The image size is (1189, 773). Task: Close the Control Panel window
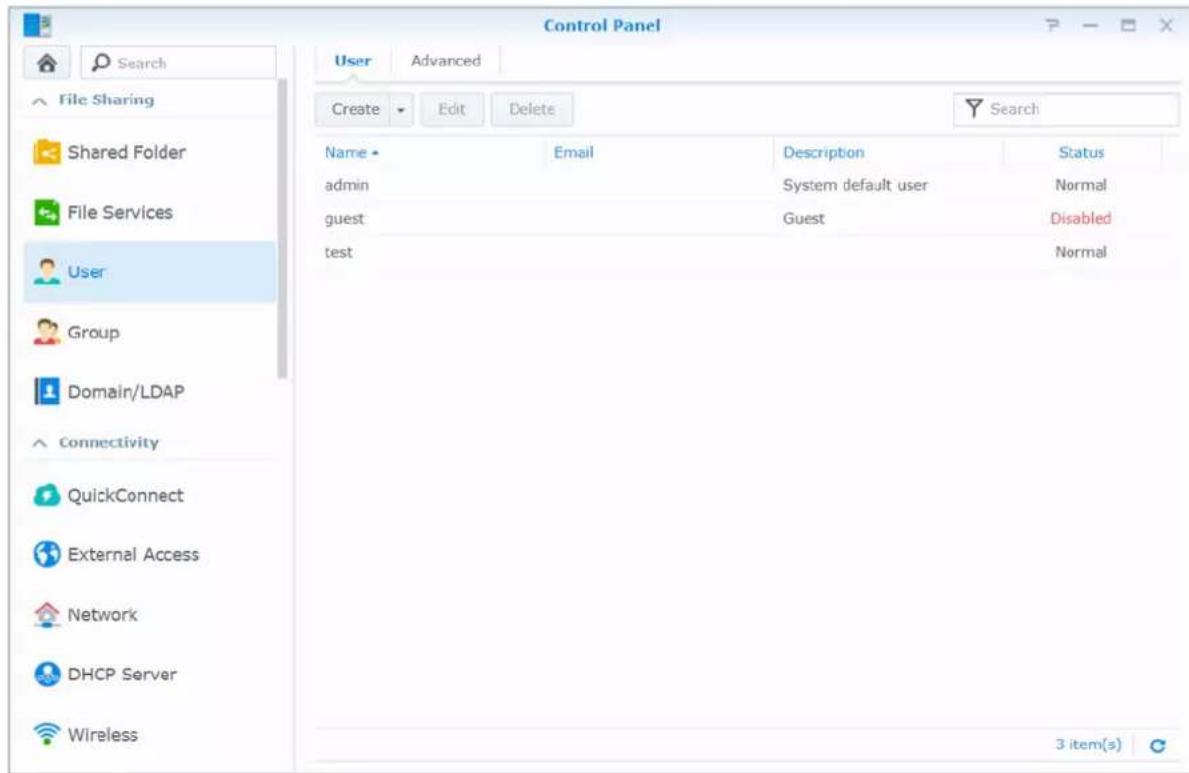coord(1166,26)
